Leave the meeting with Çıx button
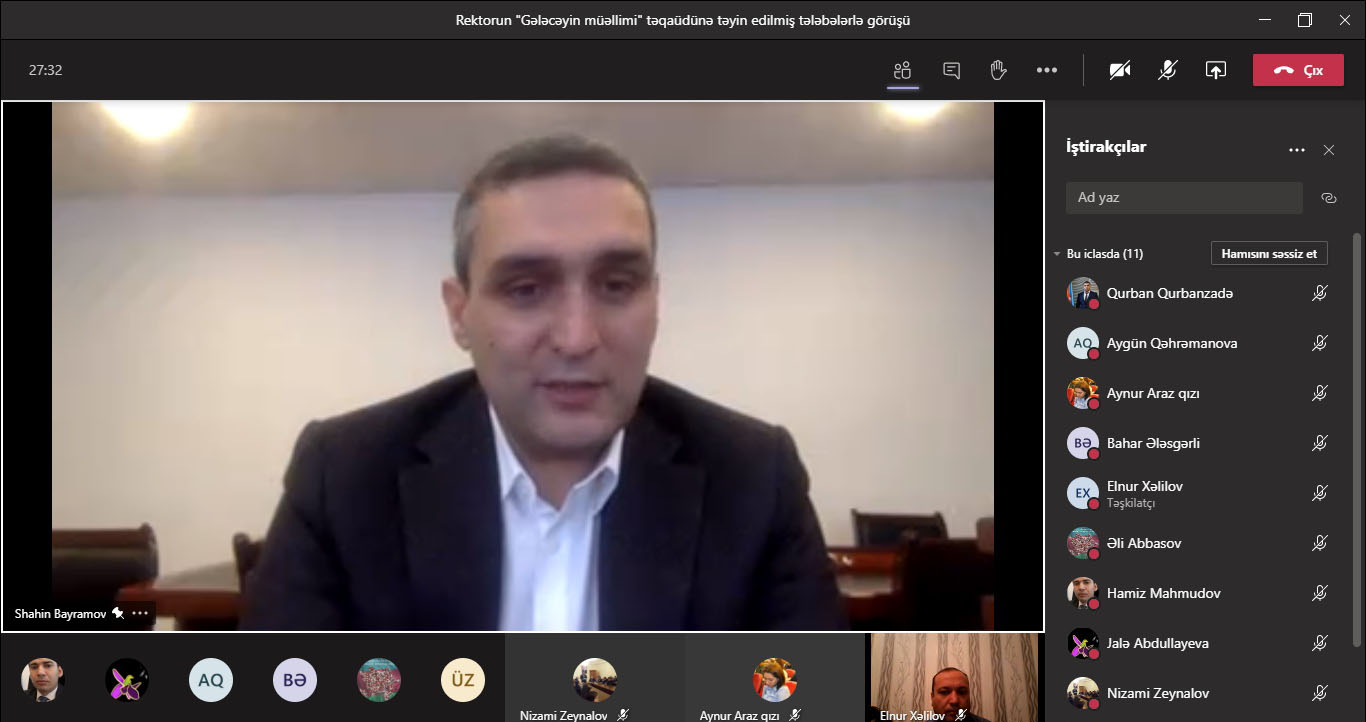Screen dimensions: 1366x722 pyautogui.click(x=1298, y=70)
